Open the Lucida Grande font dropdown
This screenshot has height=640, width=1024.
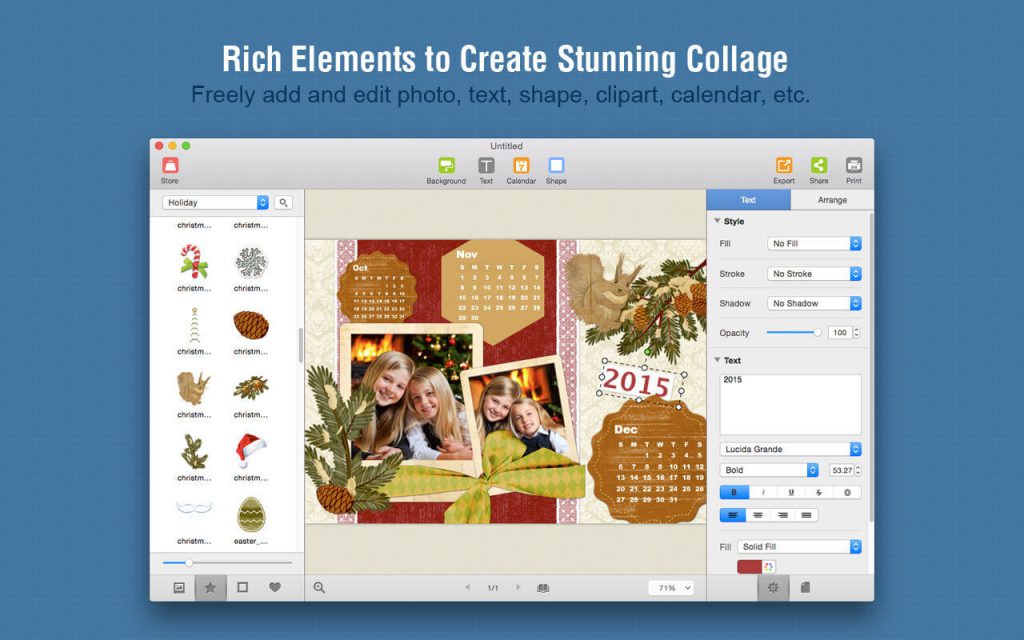click(x=789, y=448)
